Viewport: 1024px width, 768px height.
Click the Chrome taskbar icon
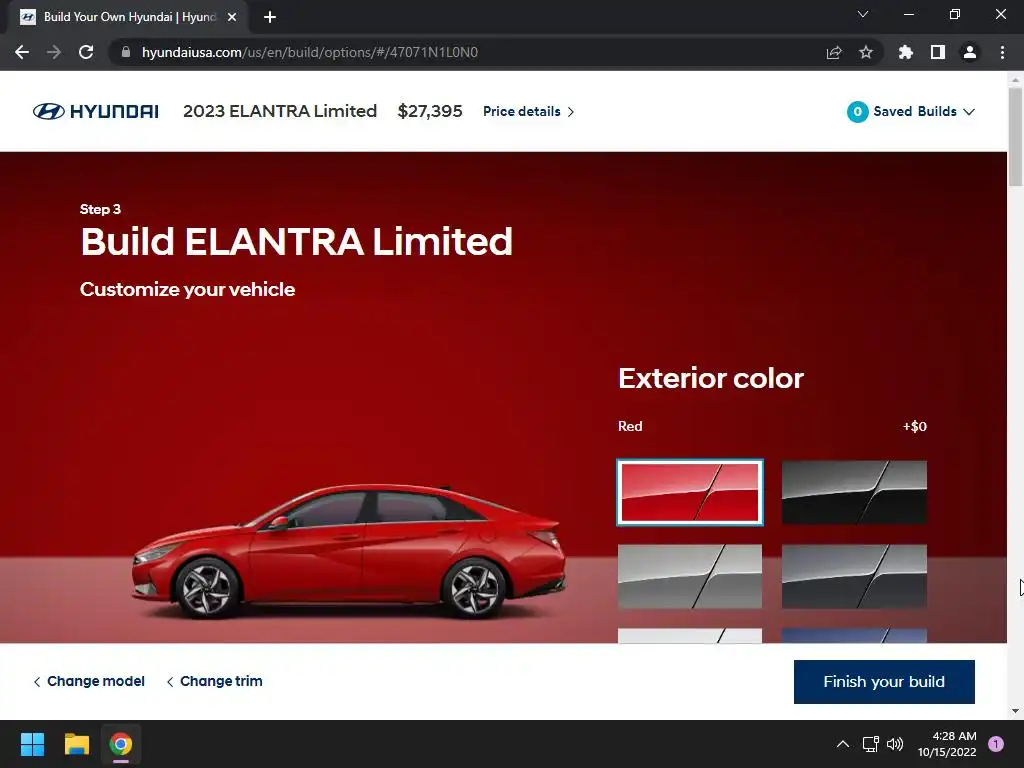tap(121, 744)
